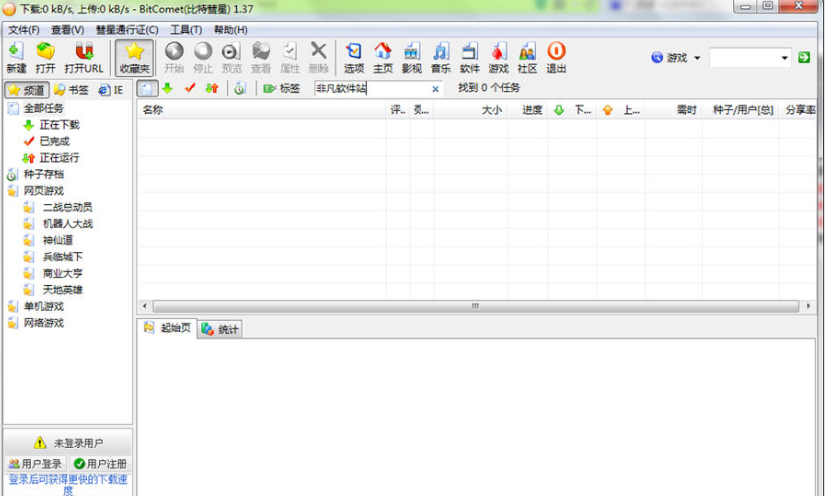
Task: Open the 文件(F) menu
Action: point(24,29)
